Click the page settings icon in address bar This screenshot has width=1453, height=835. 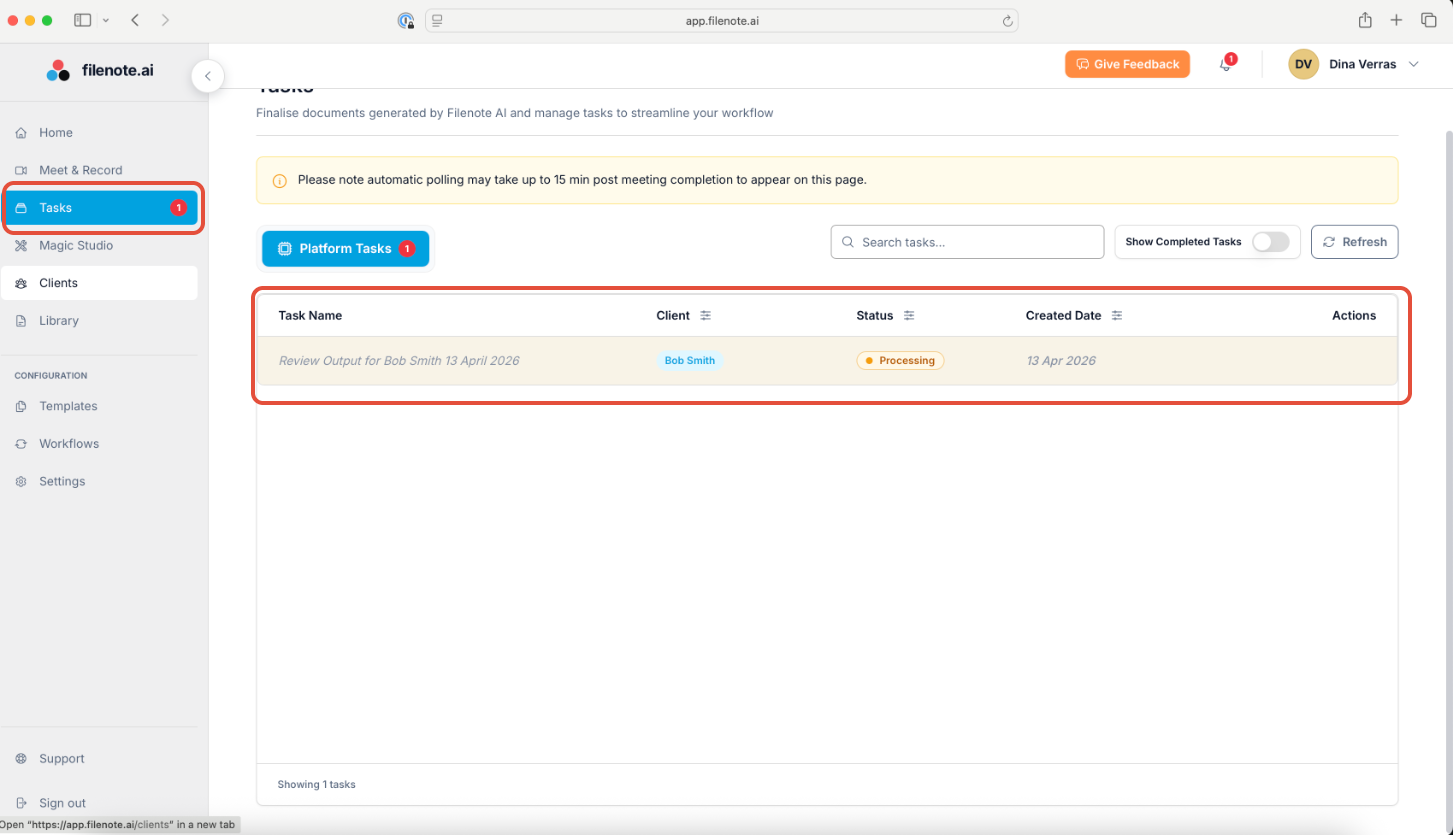click(438, 20)
